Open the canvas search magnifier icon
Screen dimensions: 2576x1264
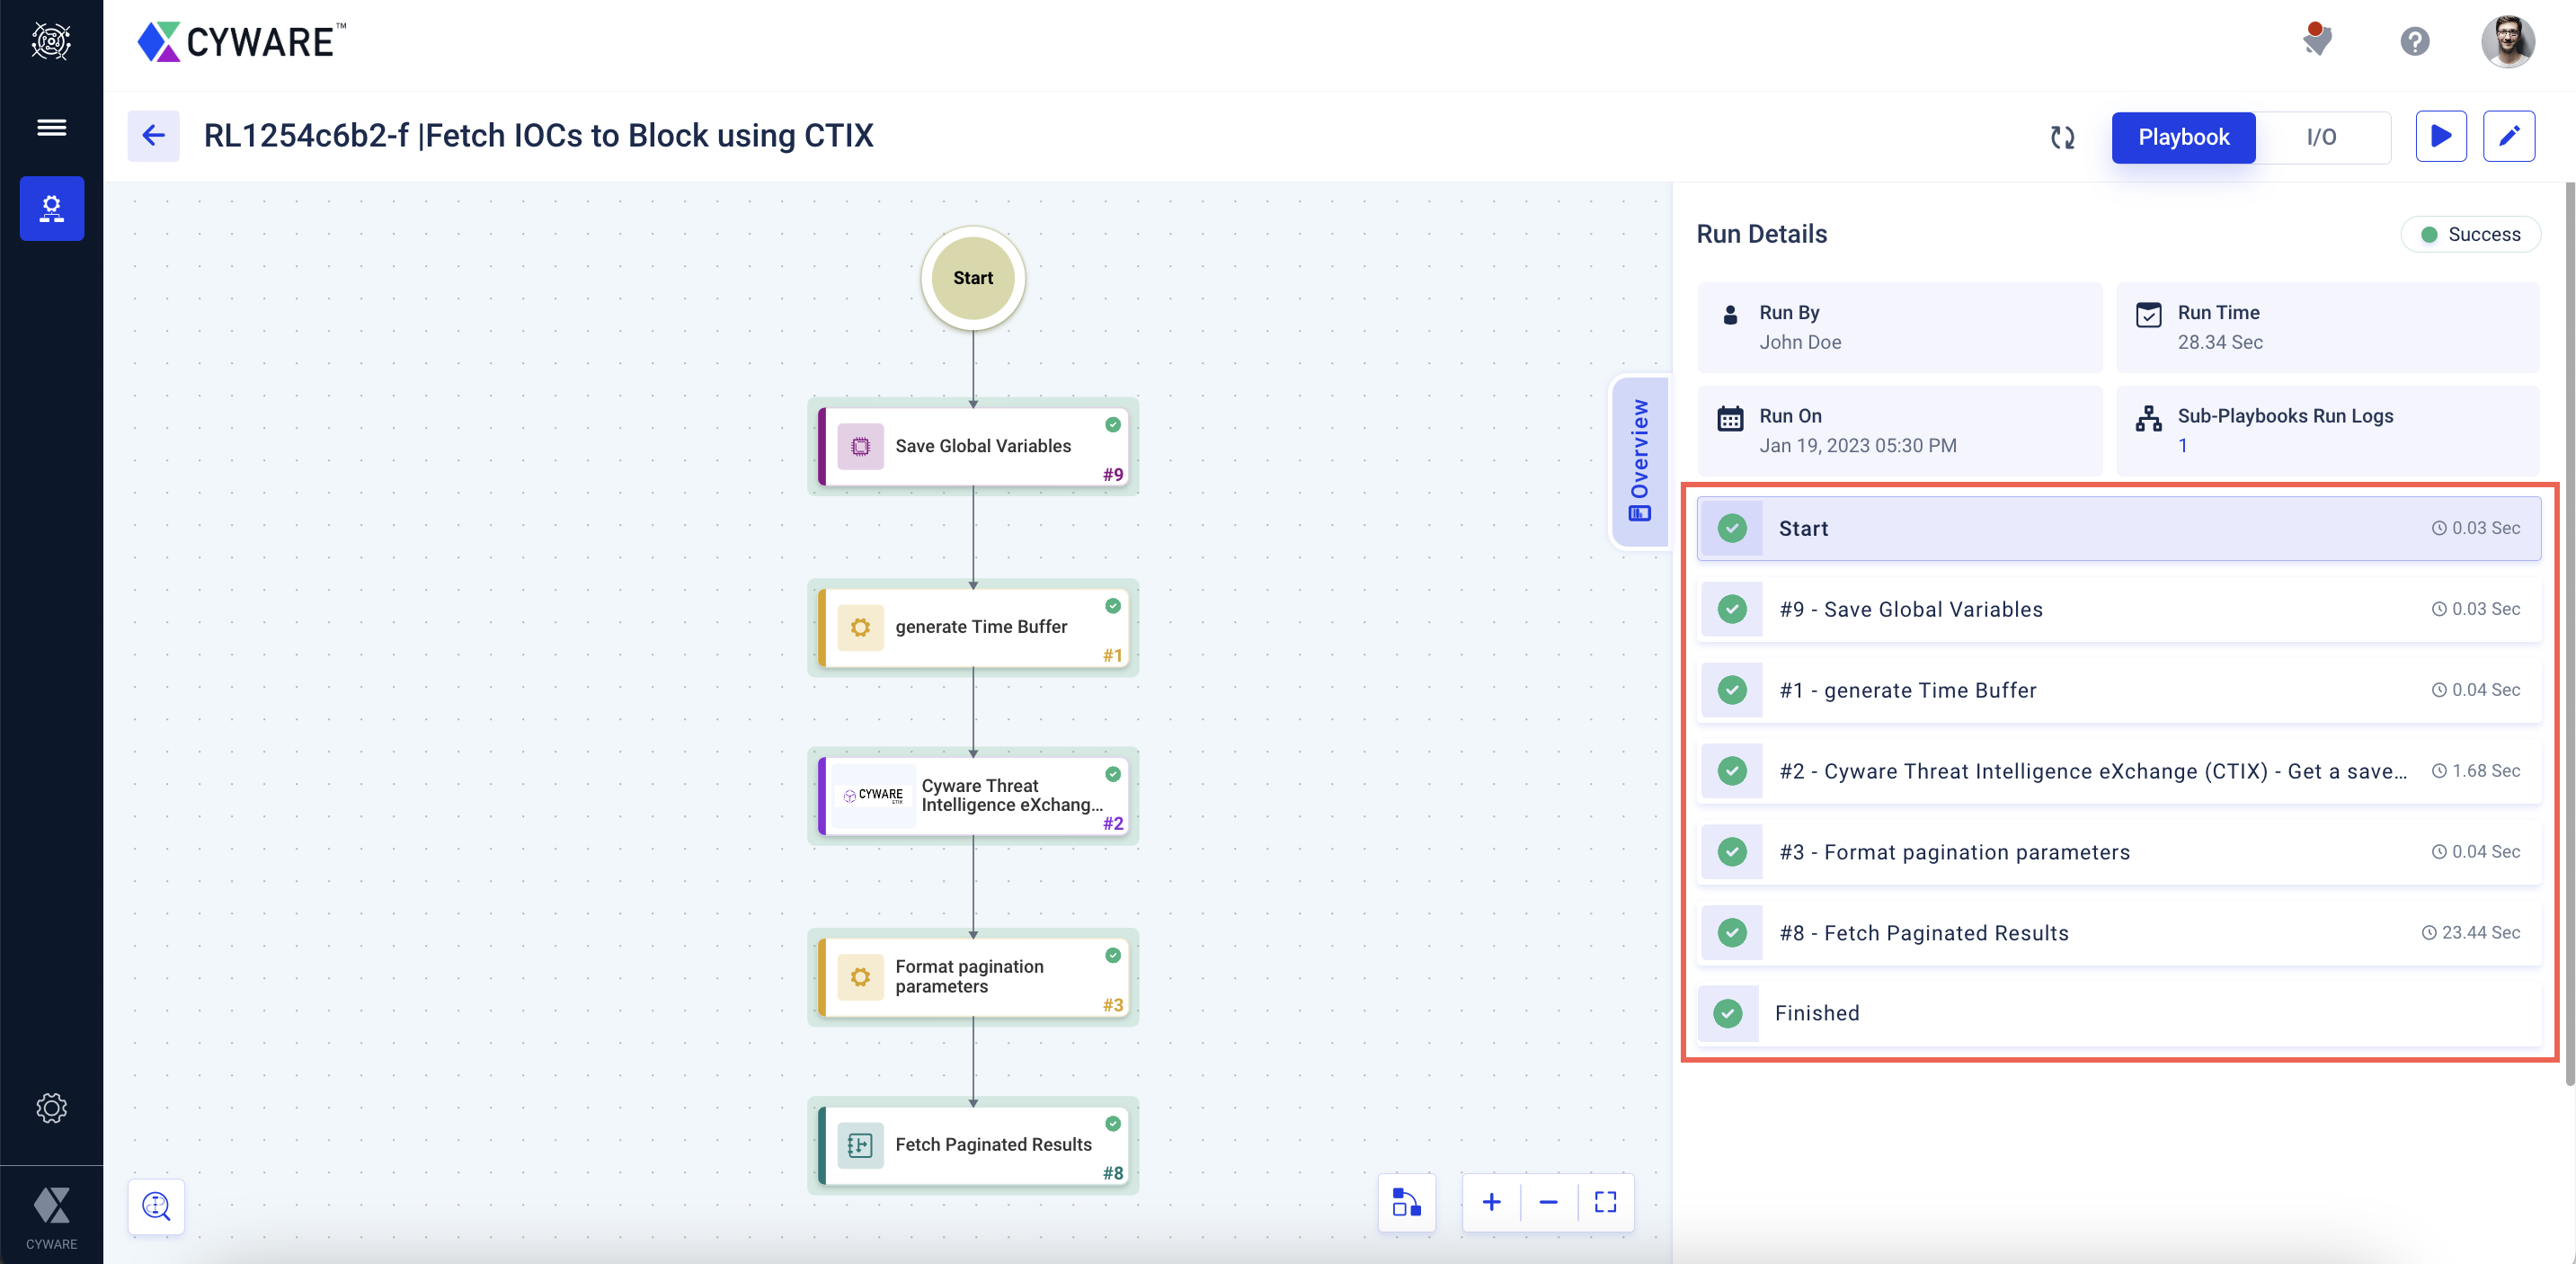click(156, 1206)
